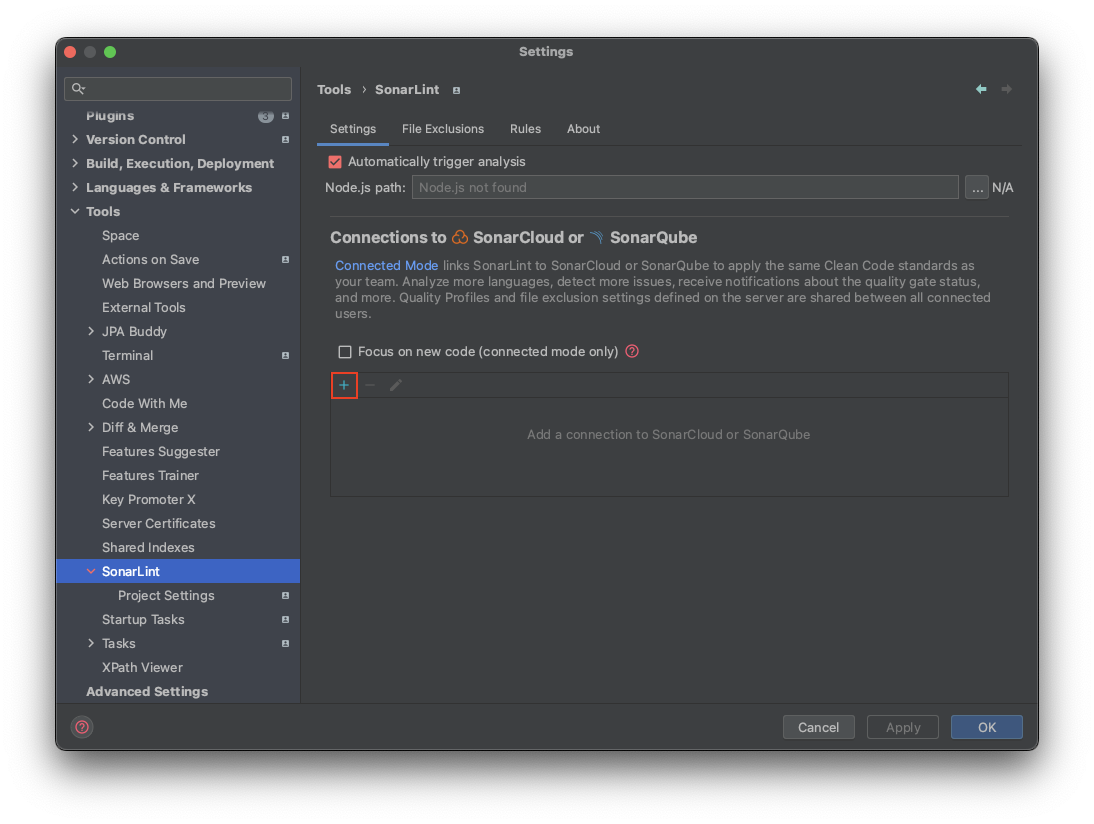Collapse the Tools section
The image size is (1094, 824).
coord(75,211)
